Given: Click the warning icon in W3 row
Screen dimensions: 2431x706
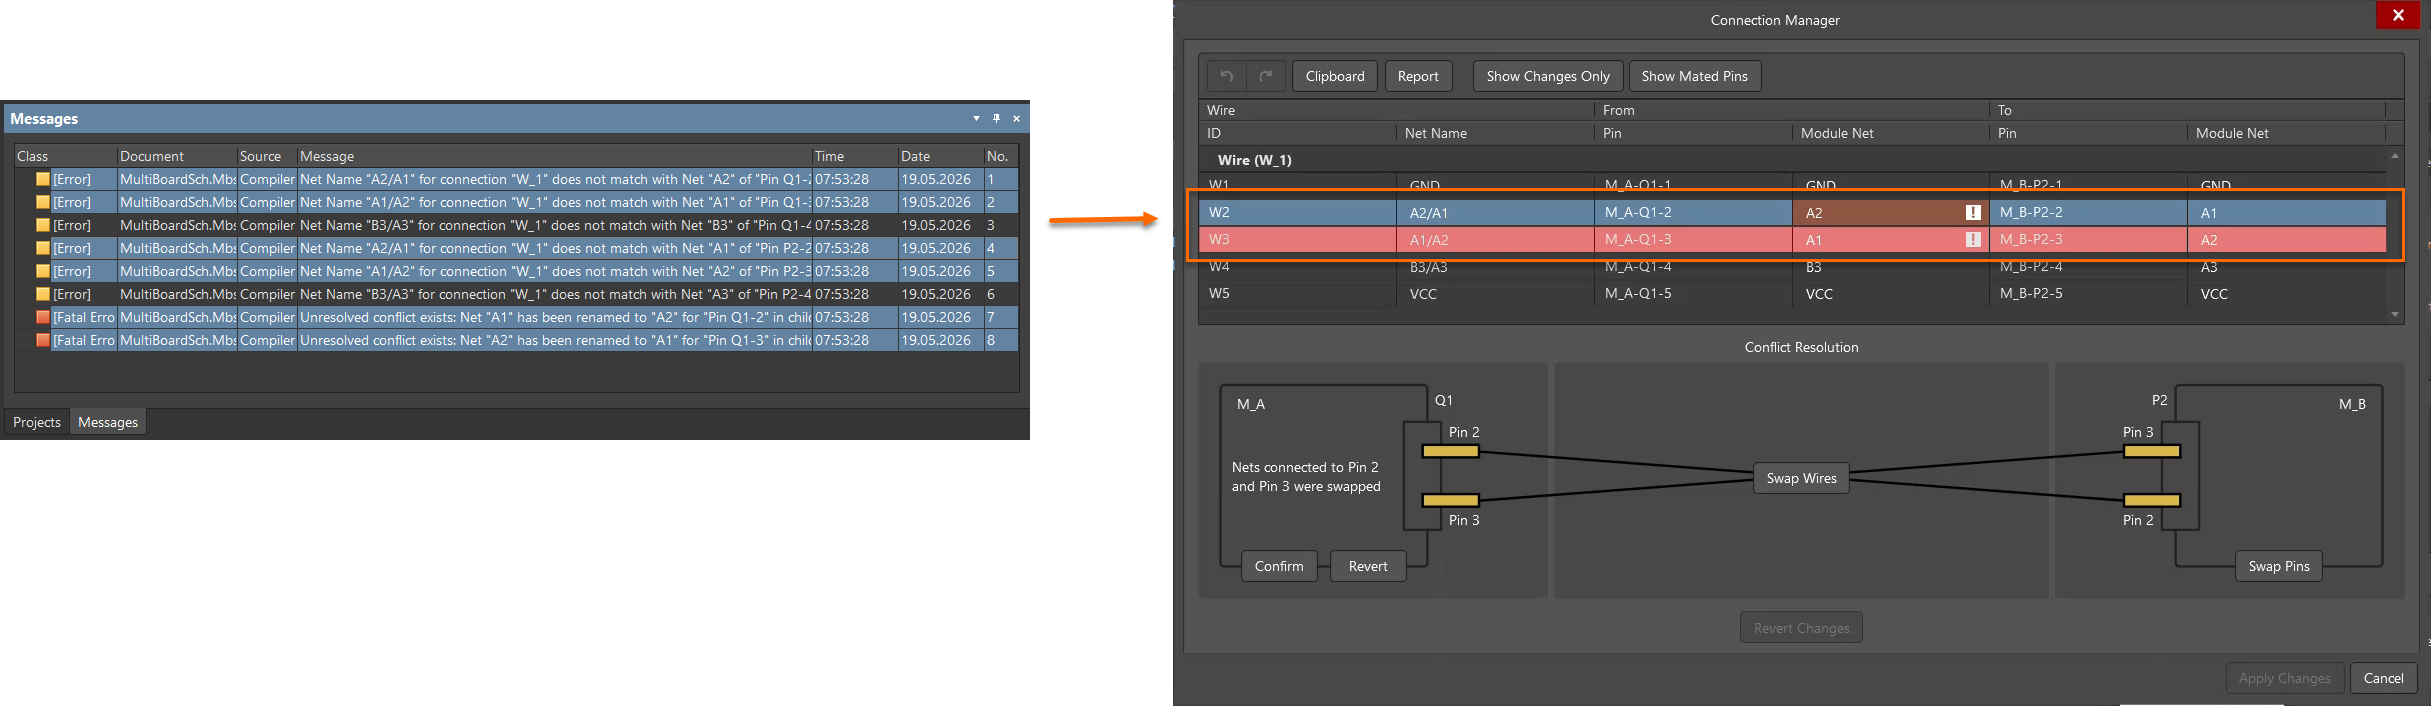Looking at the screenshot, I should click(x=1973, y=239).
